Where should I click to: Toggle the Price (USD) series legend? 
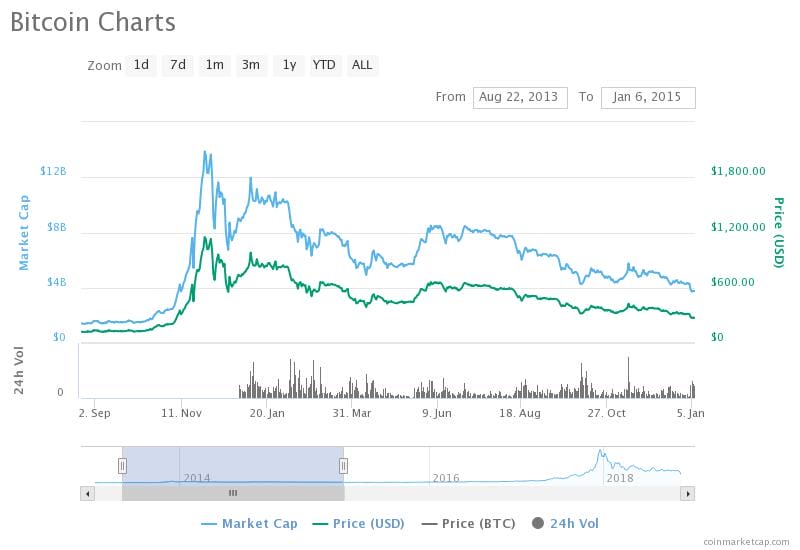coord(358,523)
